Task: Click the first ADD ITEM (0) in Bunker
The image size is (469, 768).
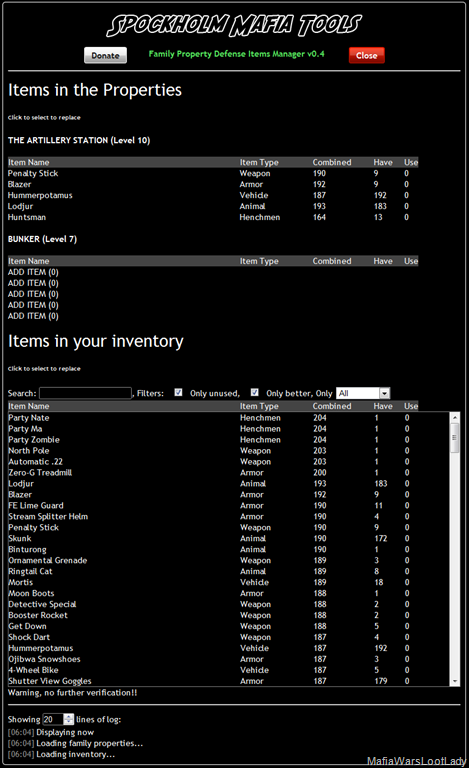Action: click(33, 272)
